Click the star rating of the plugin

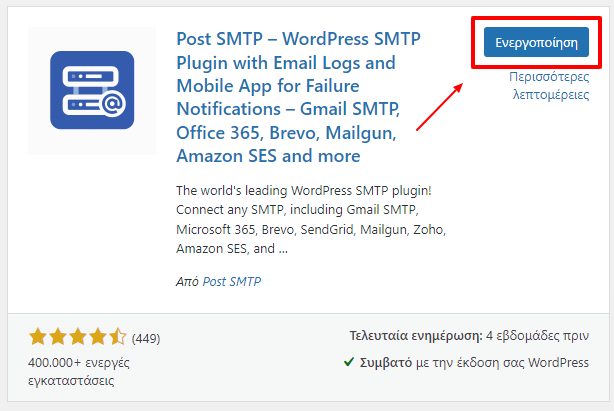pos(78,337)
